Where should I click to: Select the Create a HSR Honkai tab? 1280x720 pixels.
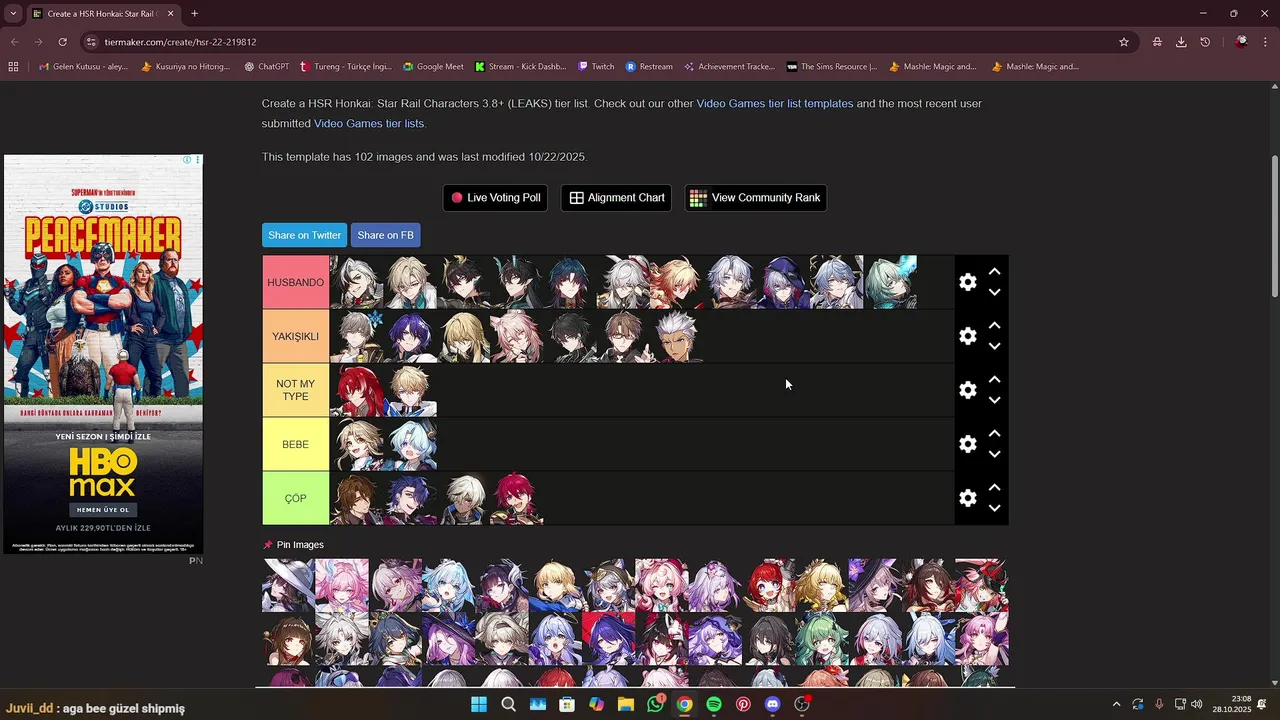102,14
